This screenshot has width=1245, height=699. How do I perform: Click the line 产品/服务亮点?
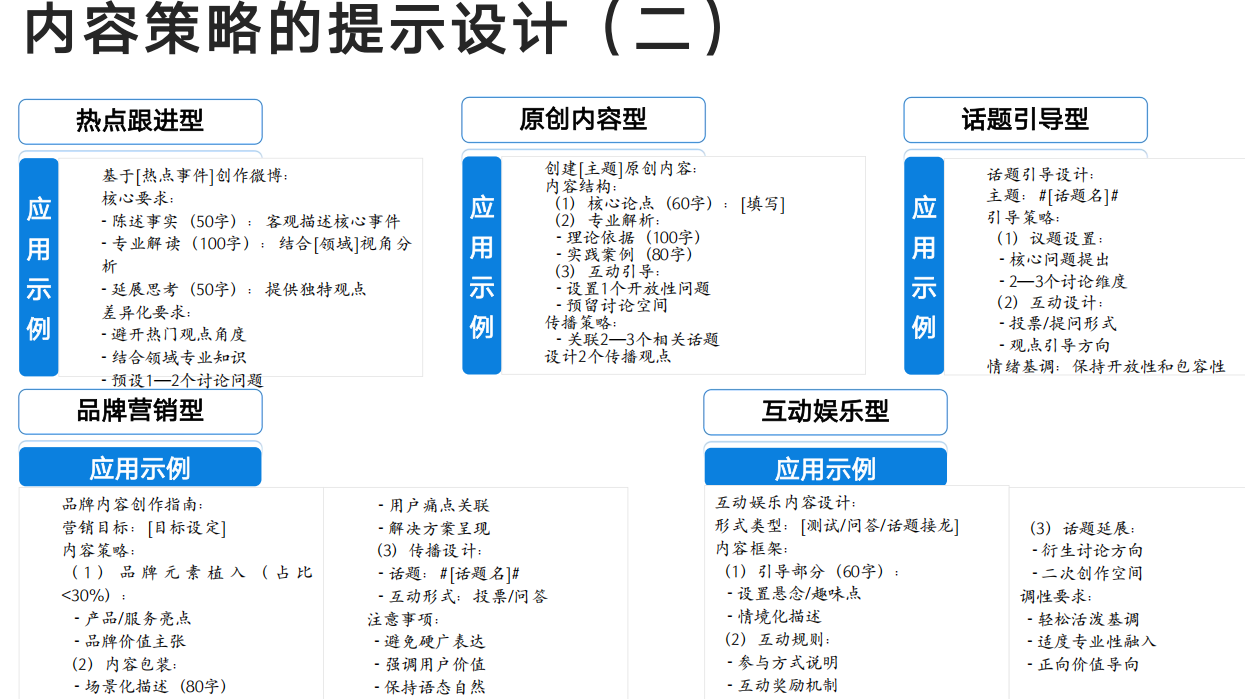(132, 619)
